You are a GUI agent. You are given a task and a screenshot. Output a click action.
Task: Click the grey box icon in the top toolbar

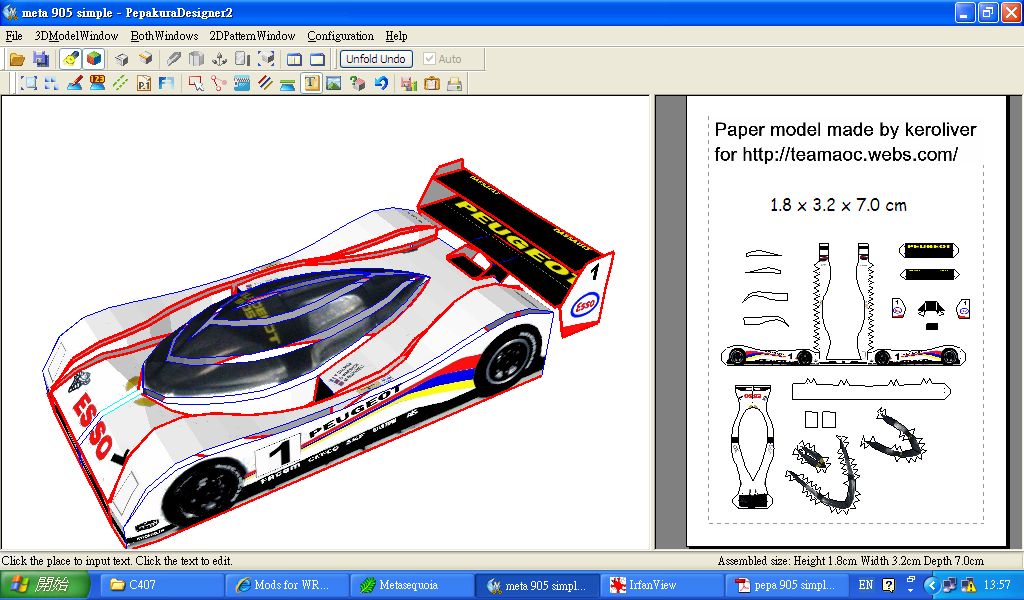coord(121,59)
